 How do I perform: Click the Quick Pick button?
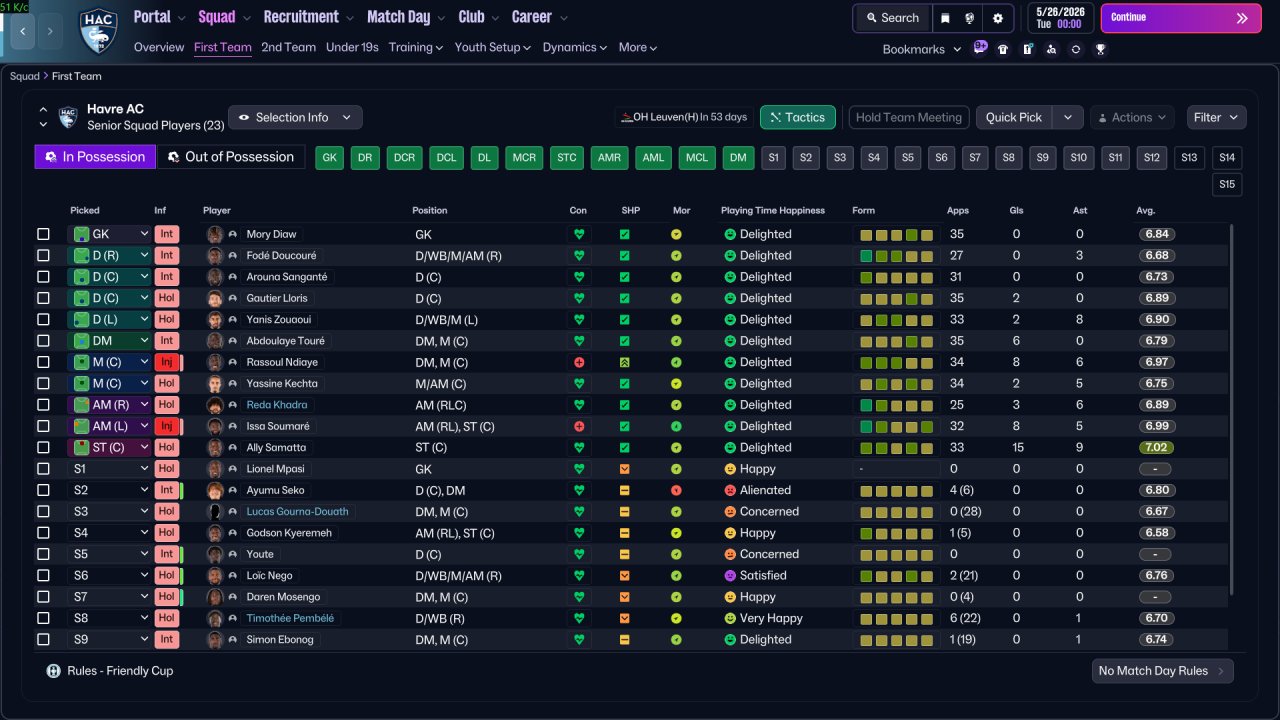1014,117
